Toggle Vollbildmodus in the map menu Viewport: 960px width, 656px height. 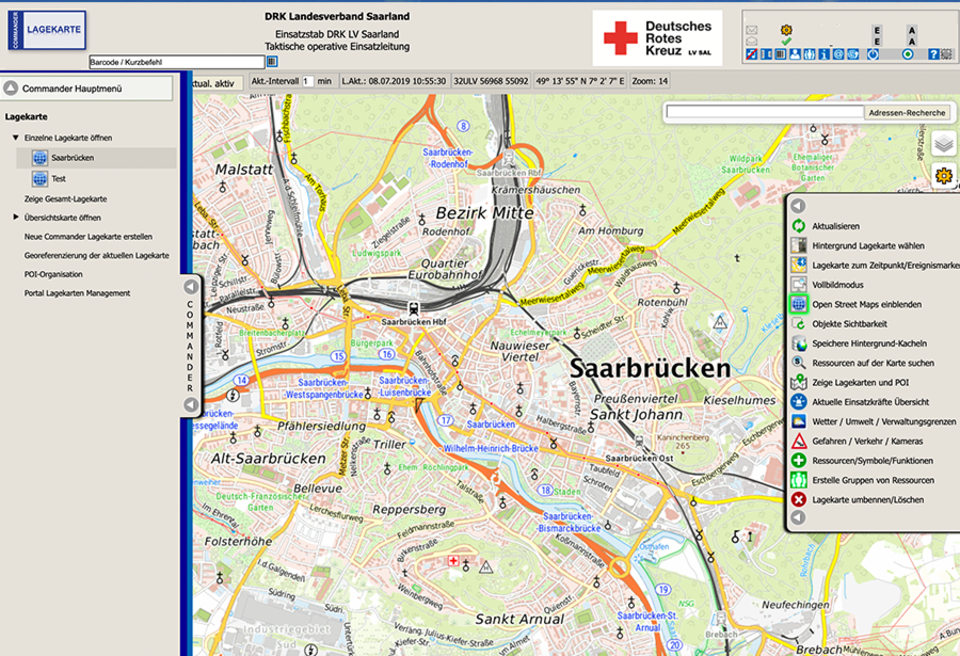[x=840, y=285]
